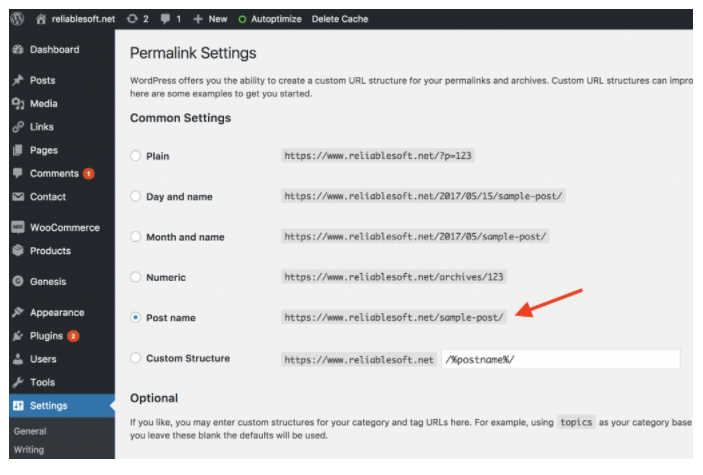Click the Month and name example URL
The image size is (703, 475).
click(415, 236)
